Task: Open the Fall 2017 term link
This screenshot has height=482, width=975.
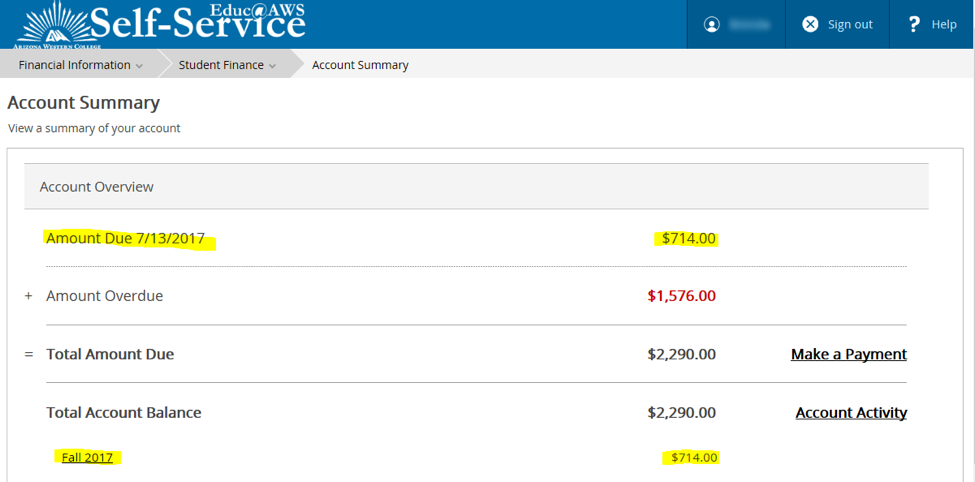Action: click(x=87, y=458)
